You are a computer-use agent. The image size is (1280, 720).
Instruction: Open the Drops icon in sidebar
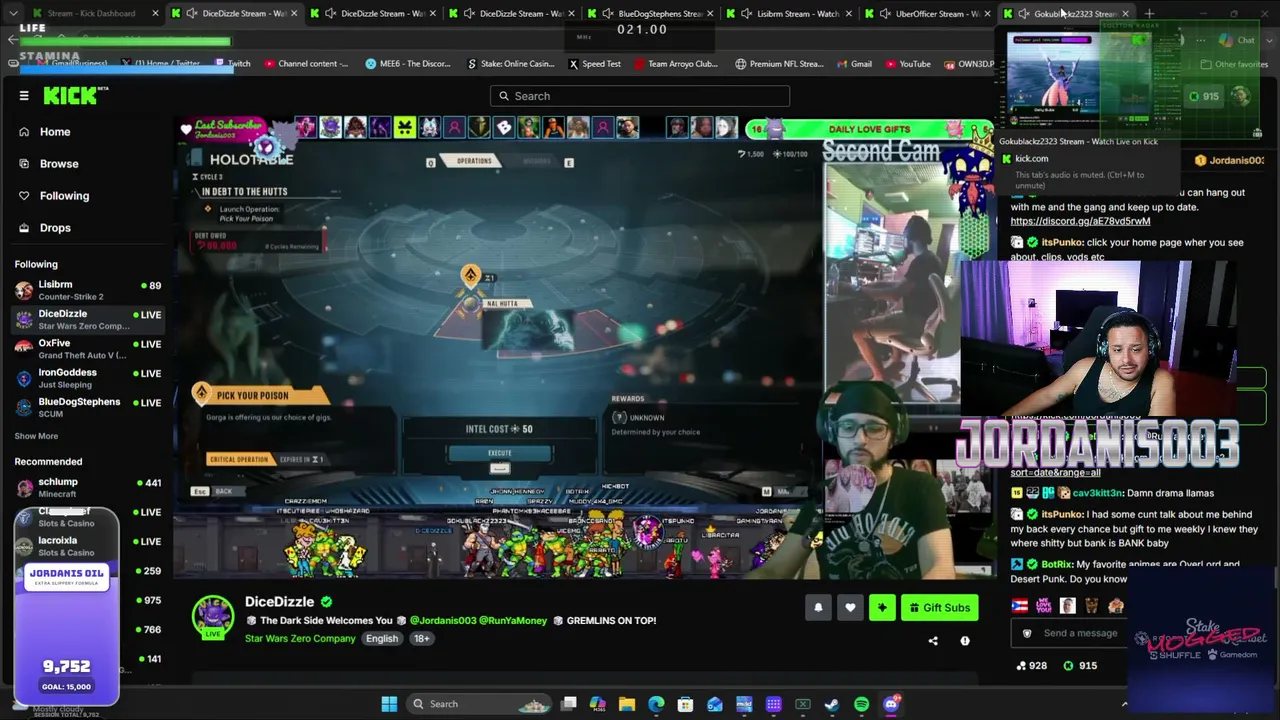(x=24, y=228)
